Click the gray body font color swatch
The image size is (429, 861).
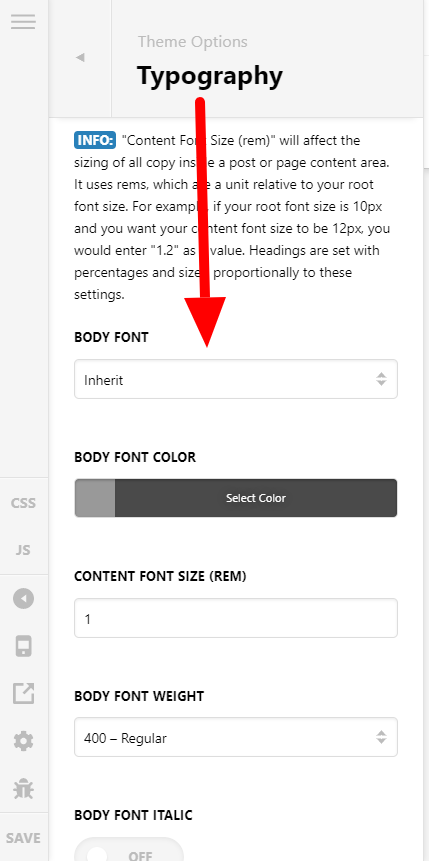(x=95, y=498)
